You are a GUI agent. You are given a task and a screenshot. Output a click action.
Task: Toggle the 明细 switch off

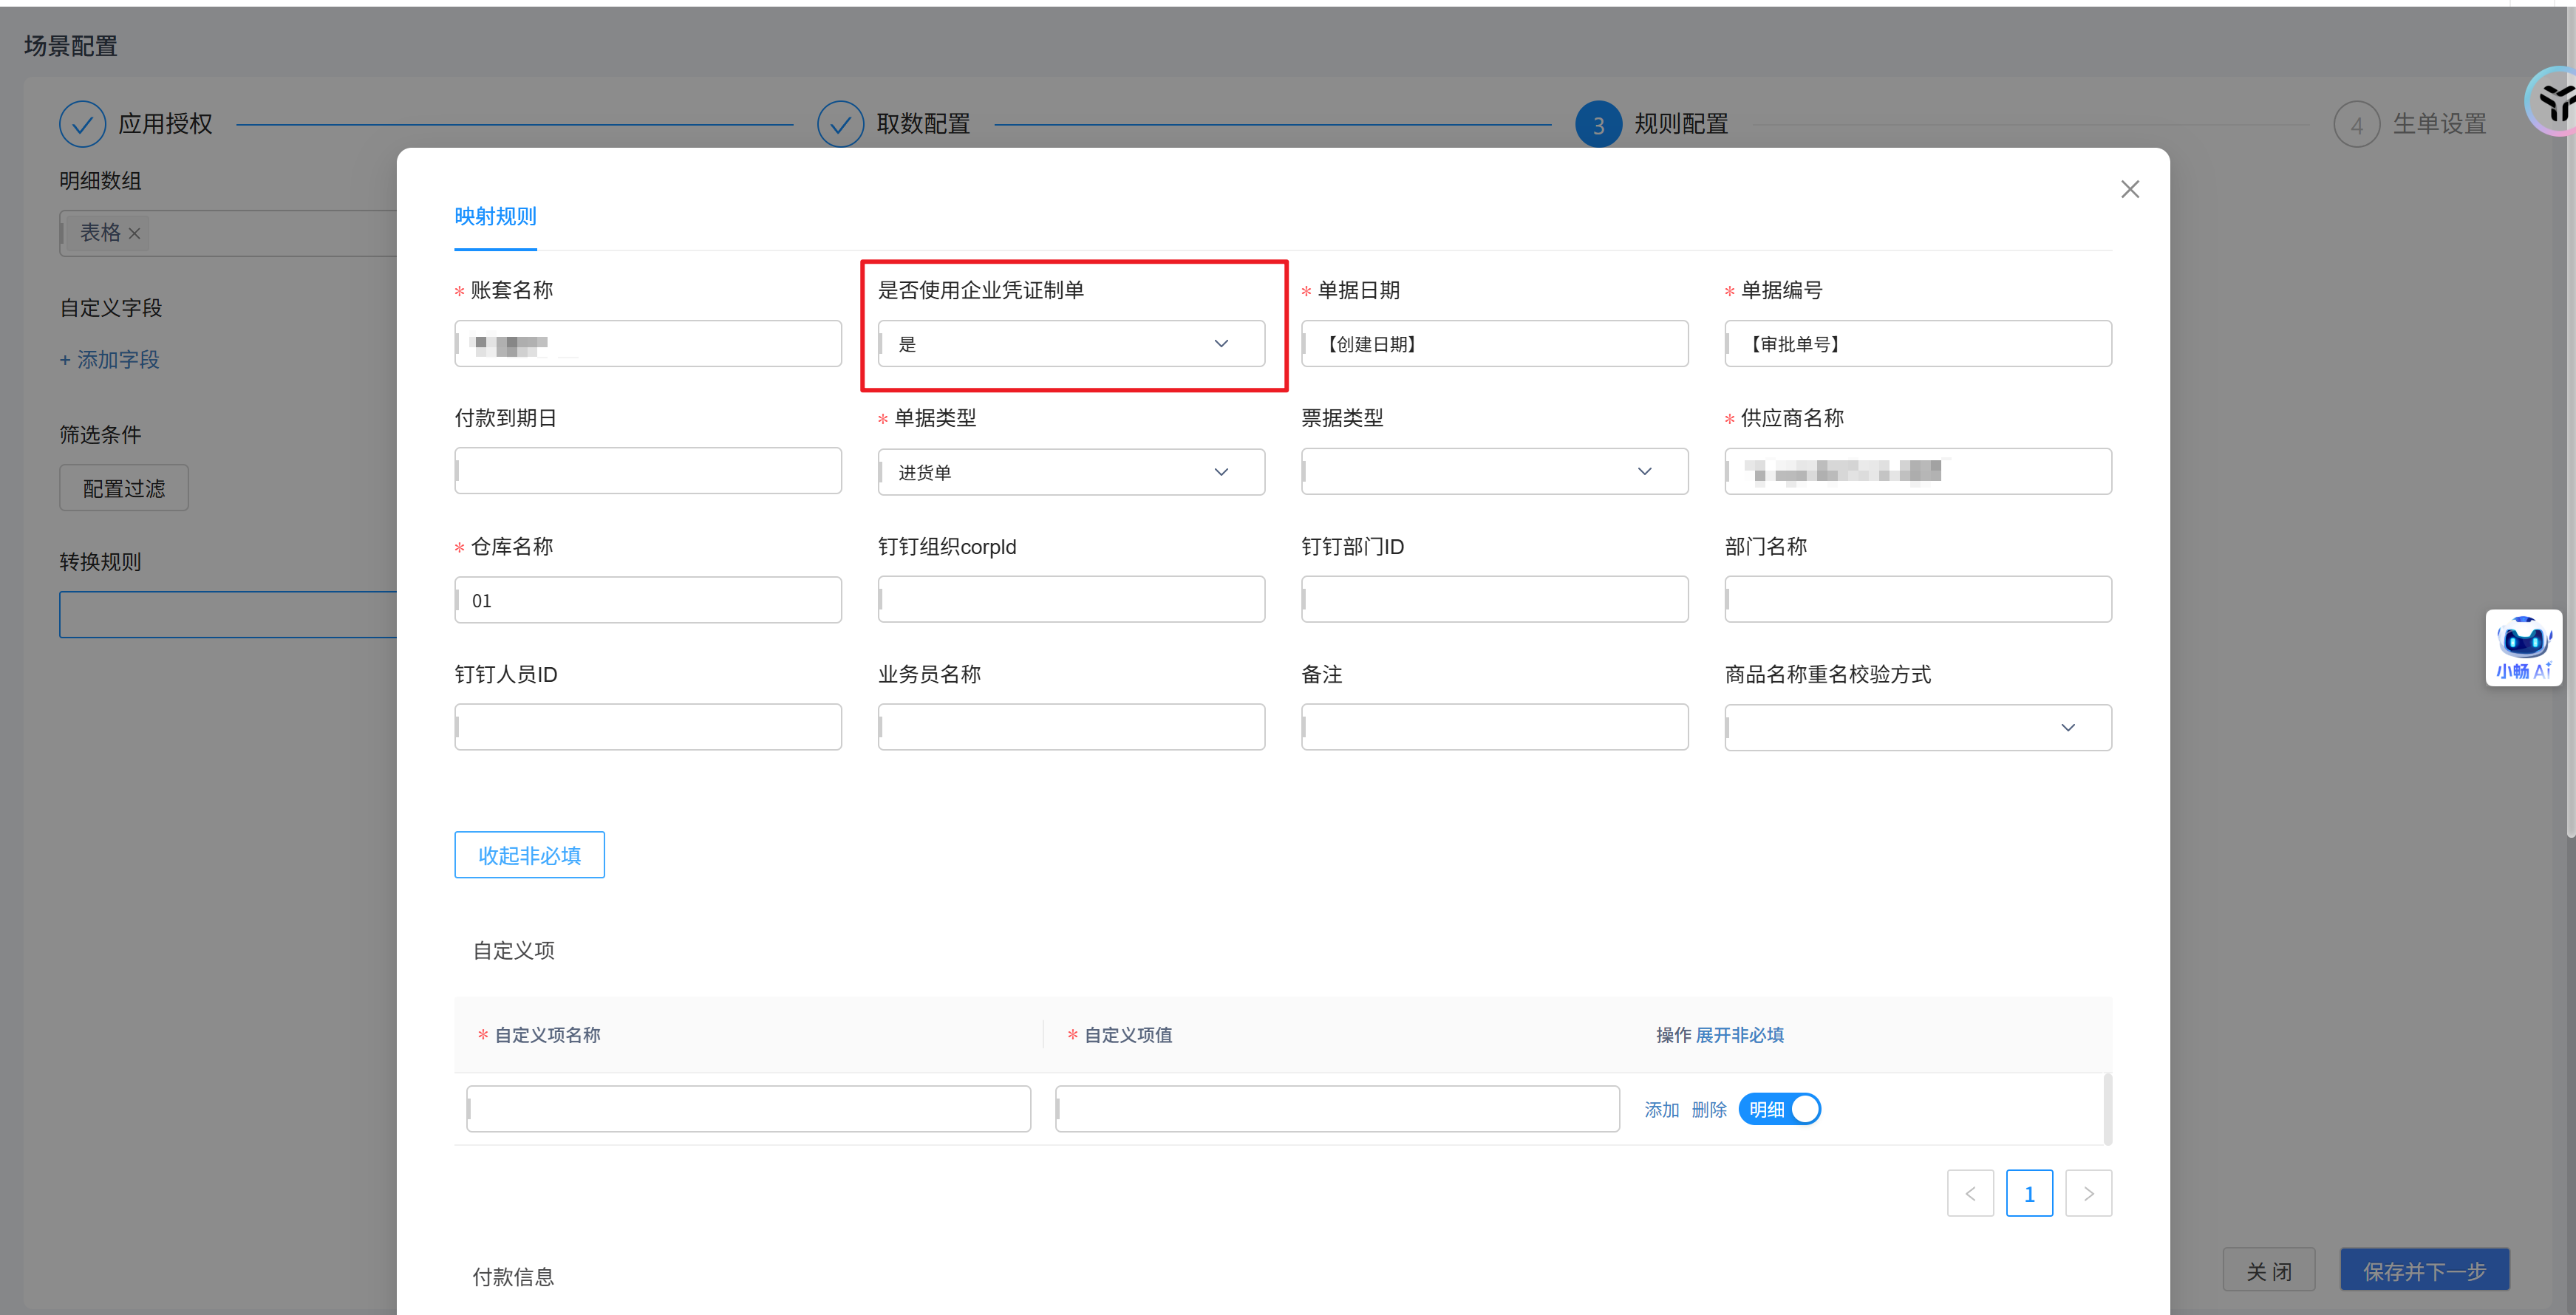(x=1779, y=1109)
